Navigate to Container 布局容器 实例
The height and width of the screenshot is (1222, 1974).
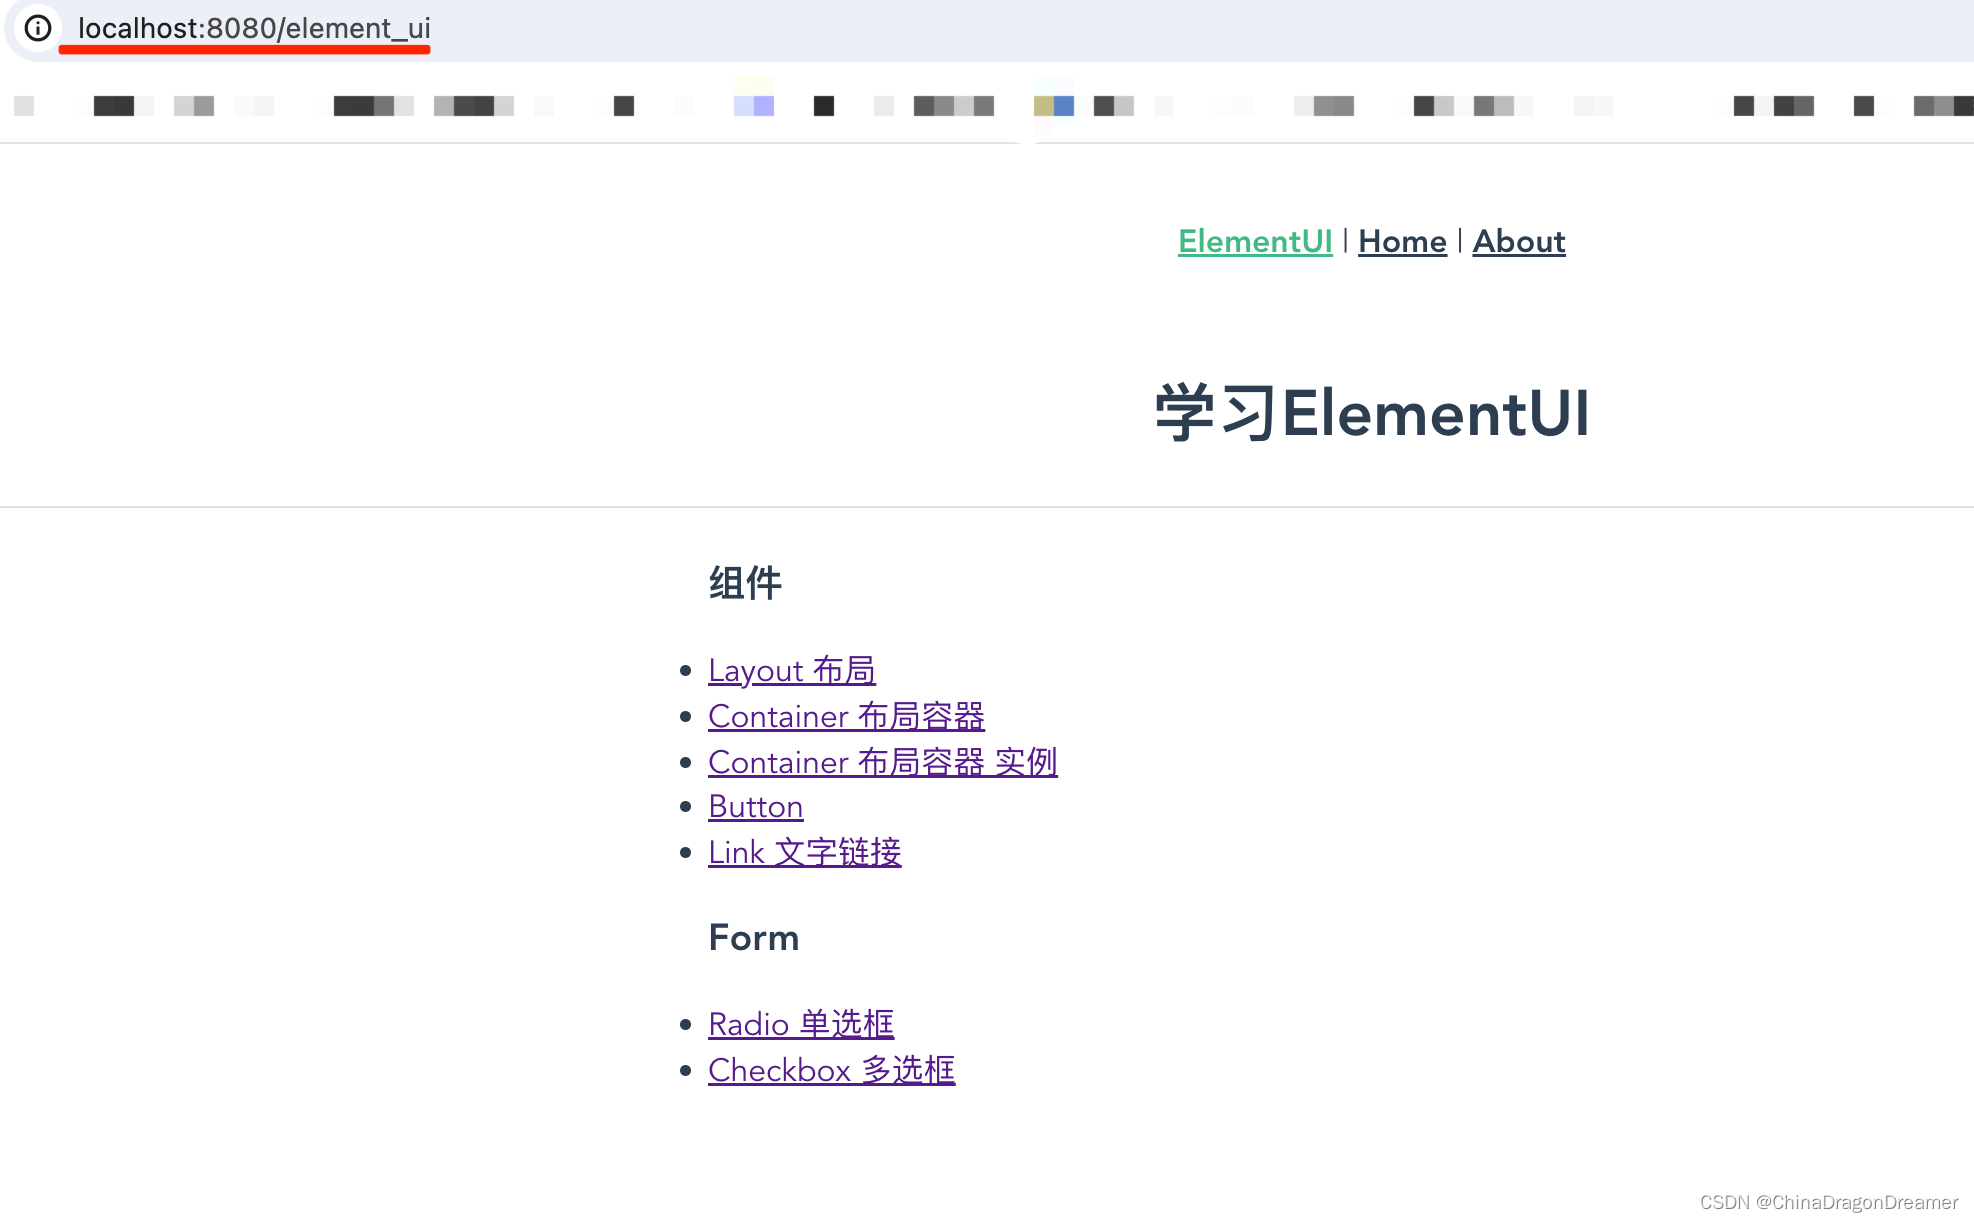click(881, 761)
